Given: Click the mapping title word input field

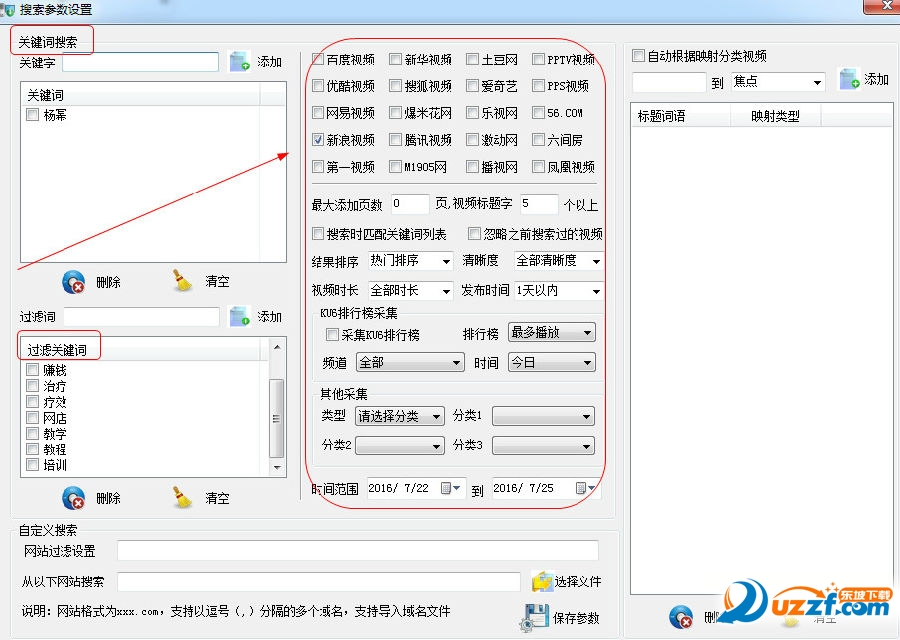Looking at the screenshot, I should point(669,82).
